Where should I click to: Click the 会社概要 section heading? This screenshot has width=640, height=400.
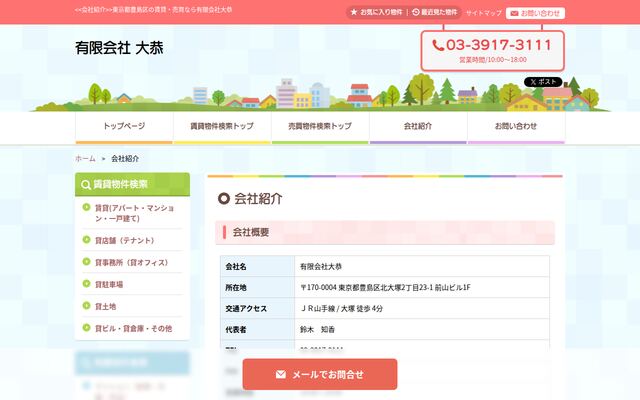385,233
